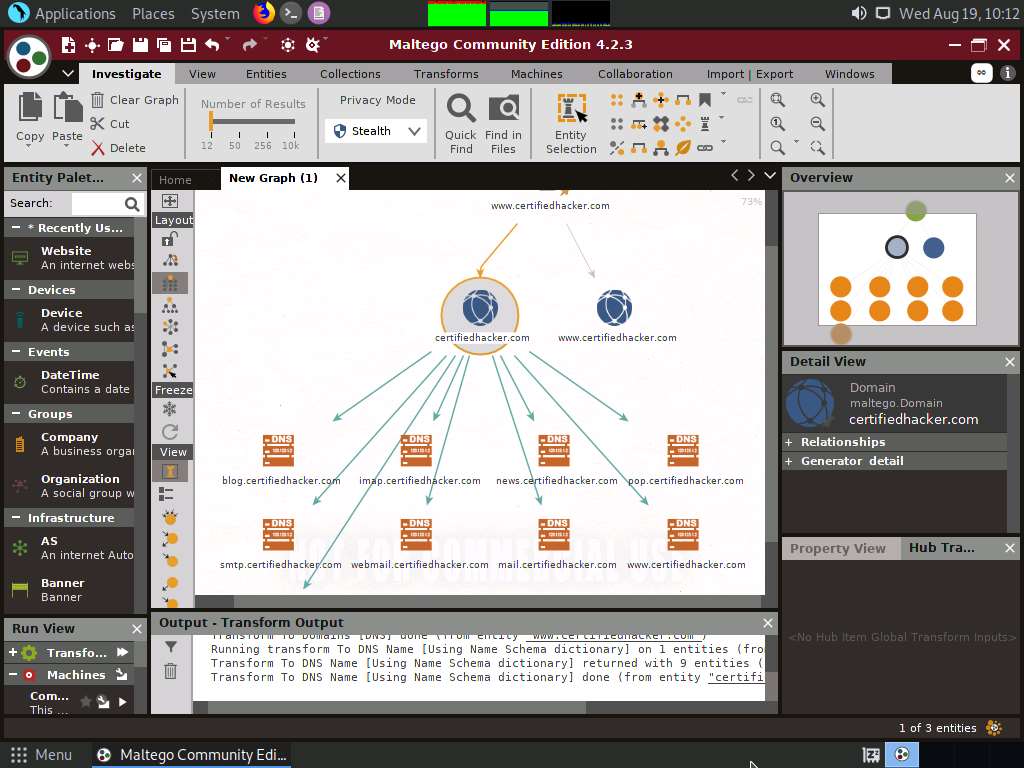Click the Zoom to Fit magnifier icon
Screen dimensions: 1024x768
pyautogui.click(x=777, y=100)
